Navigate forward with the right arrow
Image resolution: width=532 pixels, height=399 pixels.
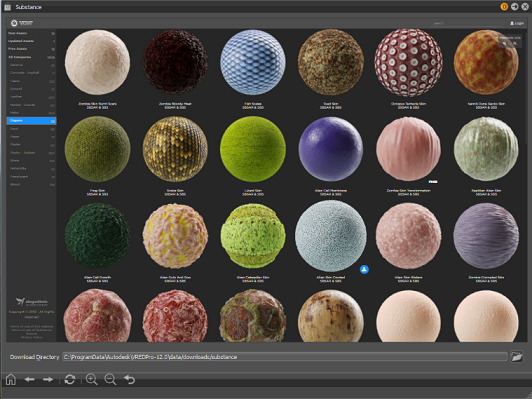pyautogui.click(x=48, y=379)
